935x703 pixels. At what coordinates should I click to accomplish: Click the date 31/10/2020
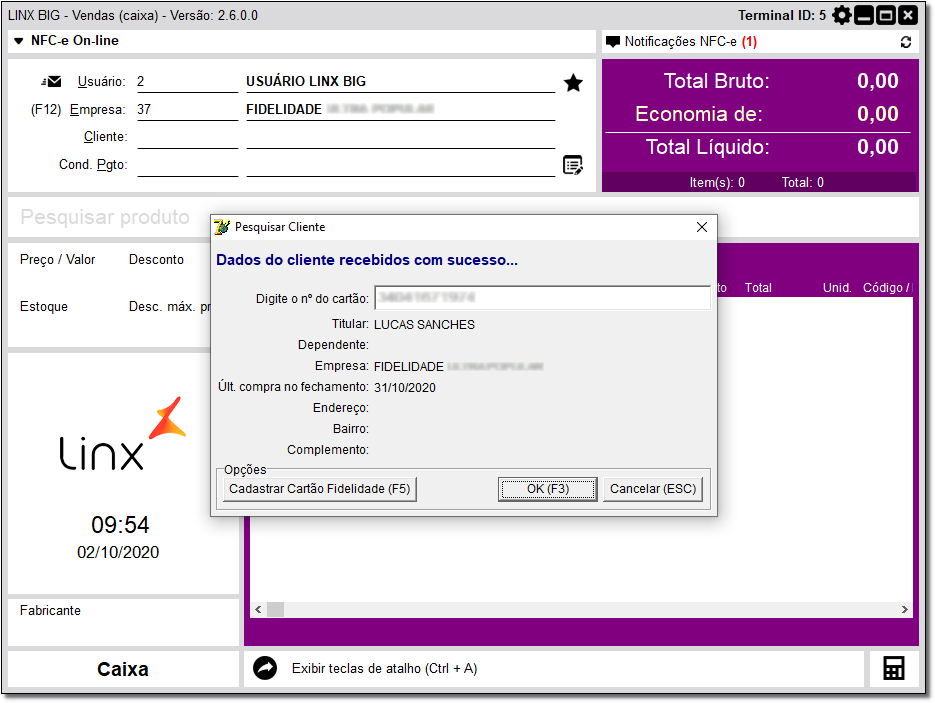click(x=405, y=388)
